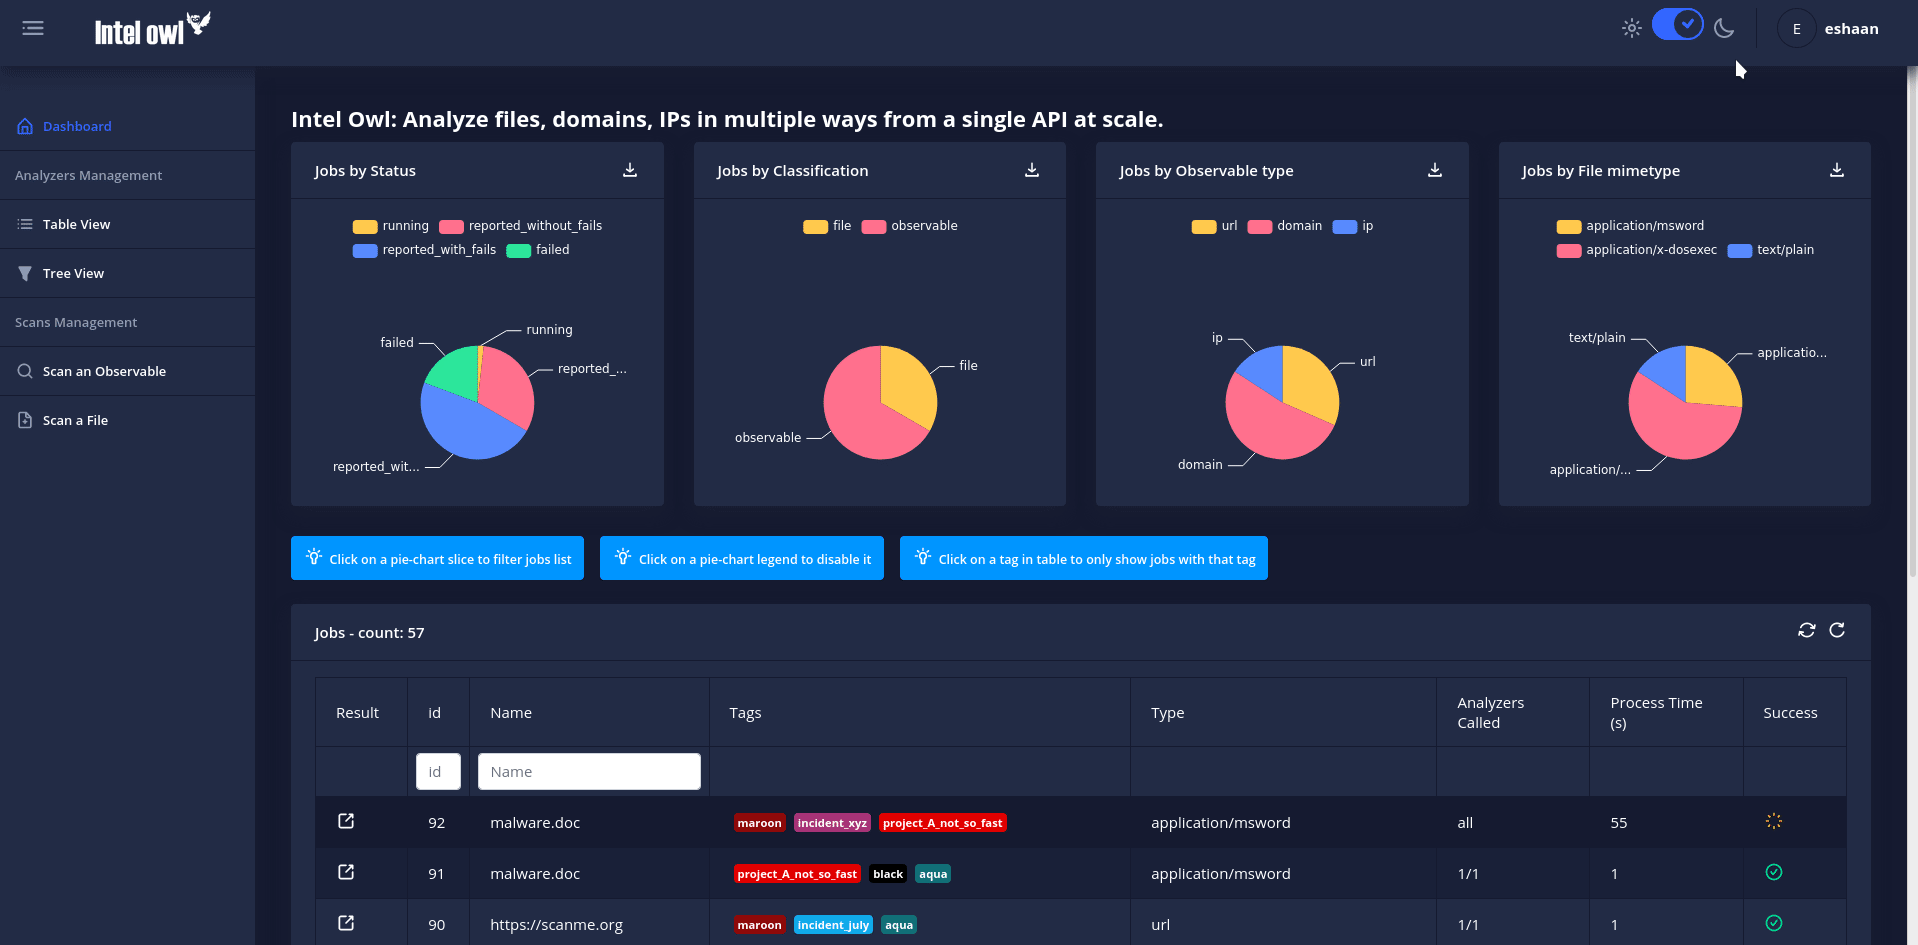Open Scan a File page
The height and width of the screenshot is (945, 1918).
pyautogui.click(x=127, y=420)
